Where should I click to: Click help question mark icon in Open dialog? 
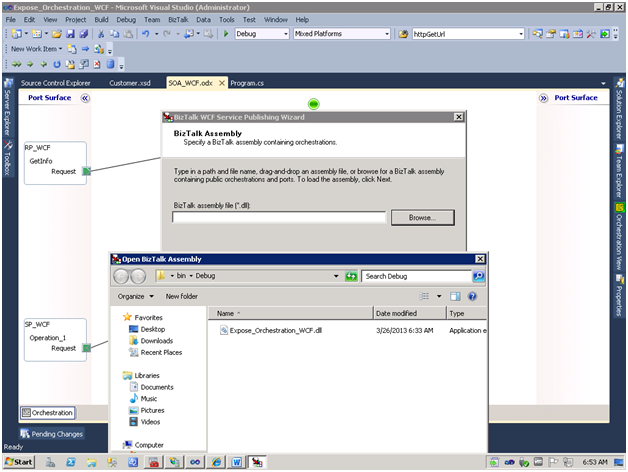(x=473, y=297)
